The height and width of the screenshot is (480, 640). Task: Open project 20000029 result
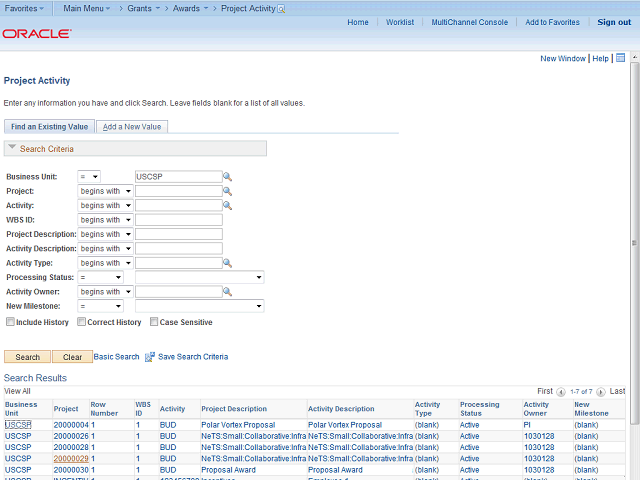click(71, 458)
